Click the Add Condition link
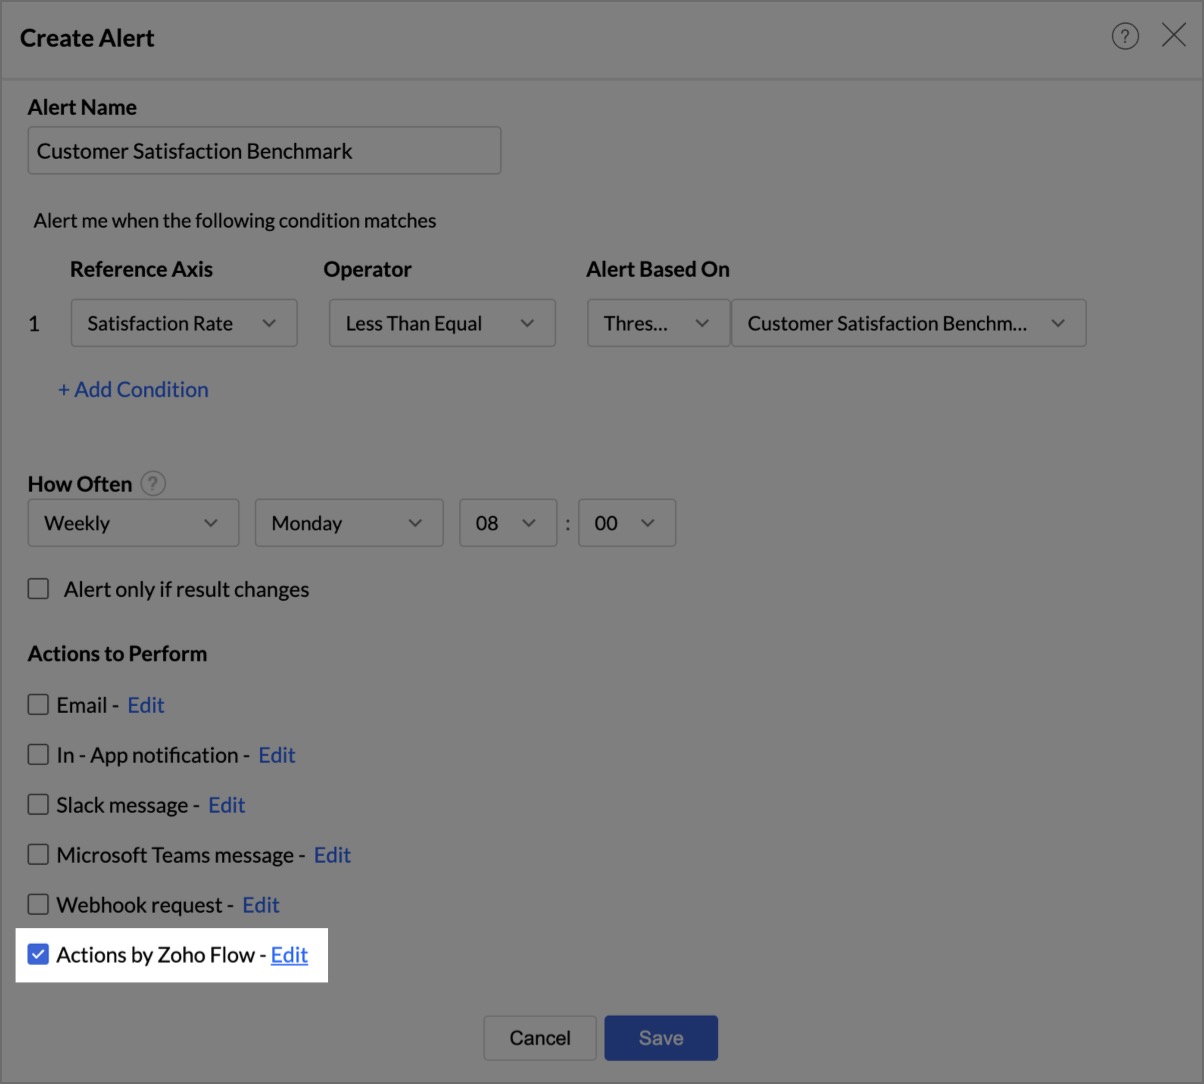 [x=133, y=390]
